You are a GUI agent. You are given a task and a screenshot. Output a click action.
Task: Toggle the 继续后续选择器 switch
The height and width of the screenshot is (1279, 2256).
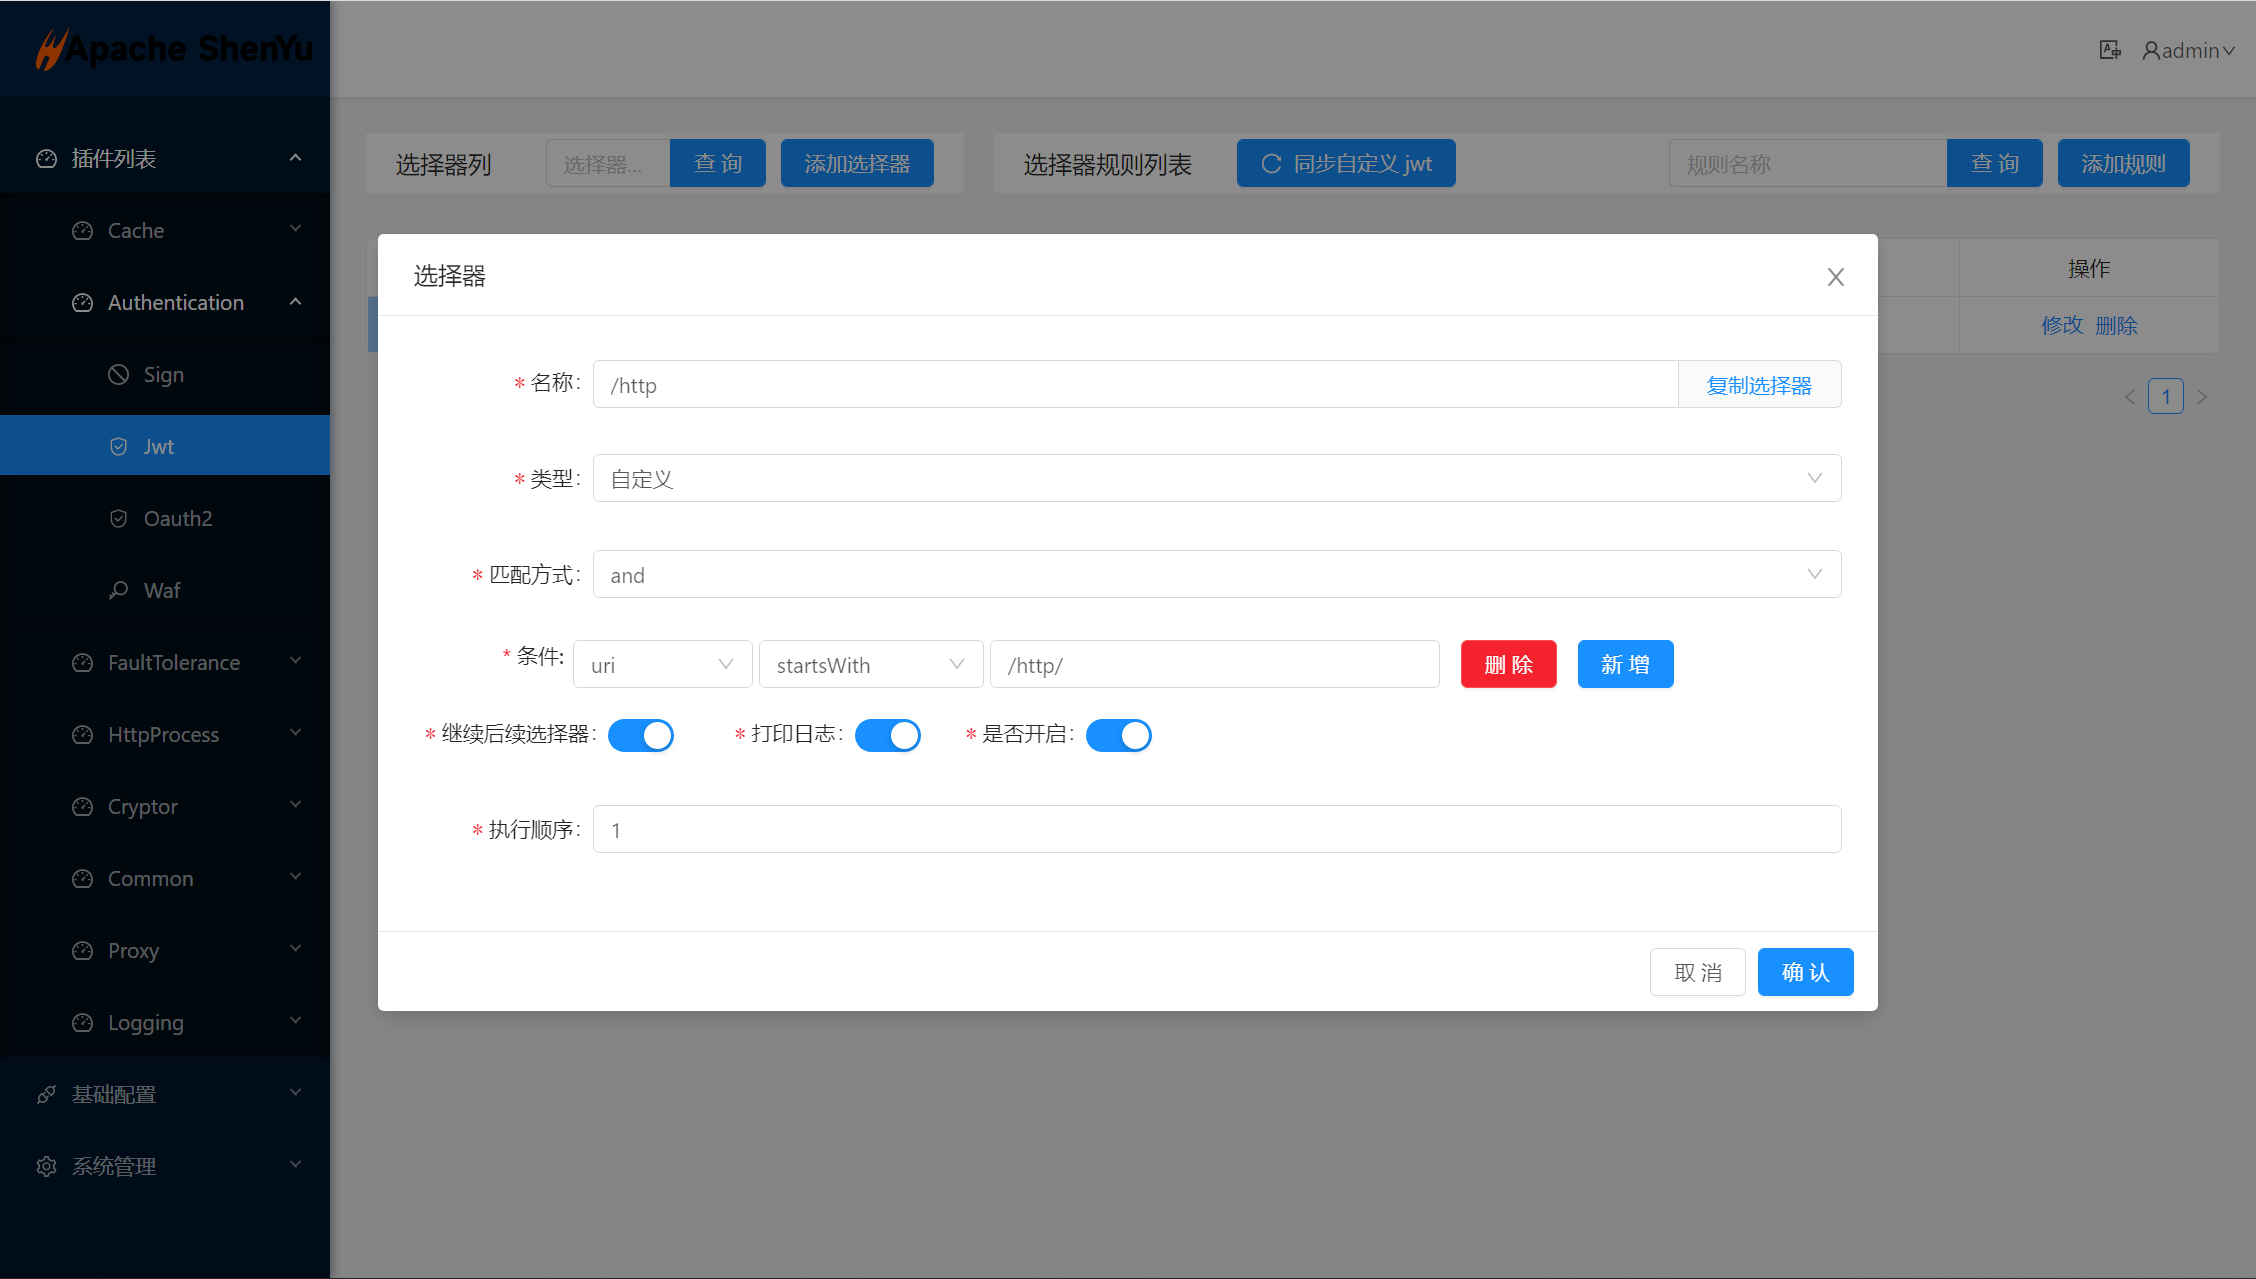(641, 735)
